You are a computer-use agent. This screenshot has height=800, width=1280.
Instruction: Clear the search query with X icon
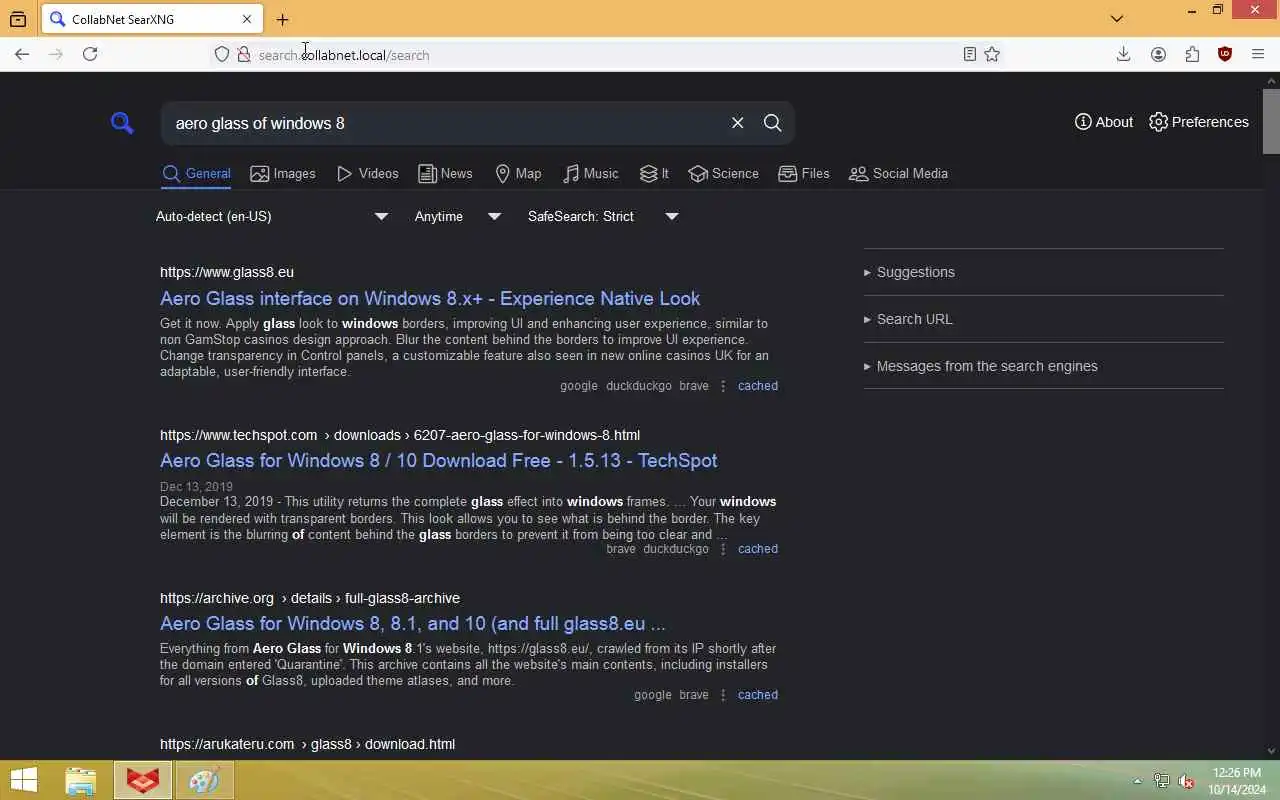tap(738, 123)
